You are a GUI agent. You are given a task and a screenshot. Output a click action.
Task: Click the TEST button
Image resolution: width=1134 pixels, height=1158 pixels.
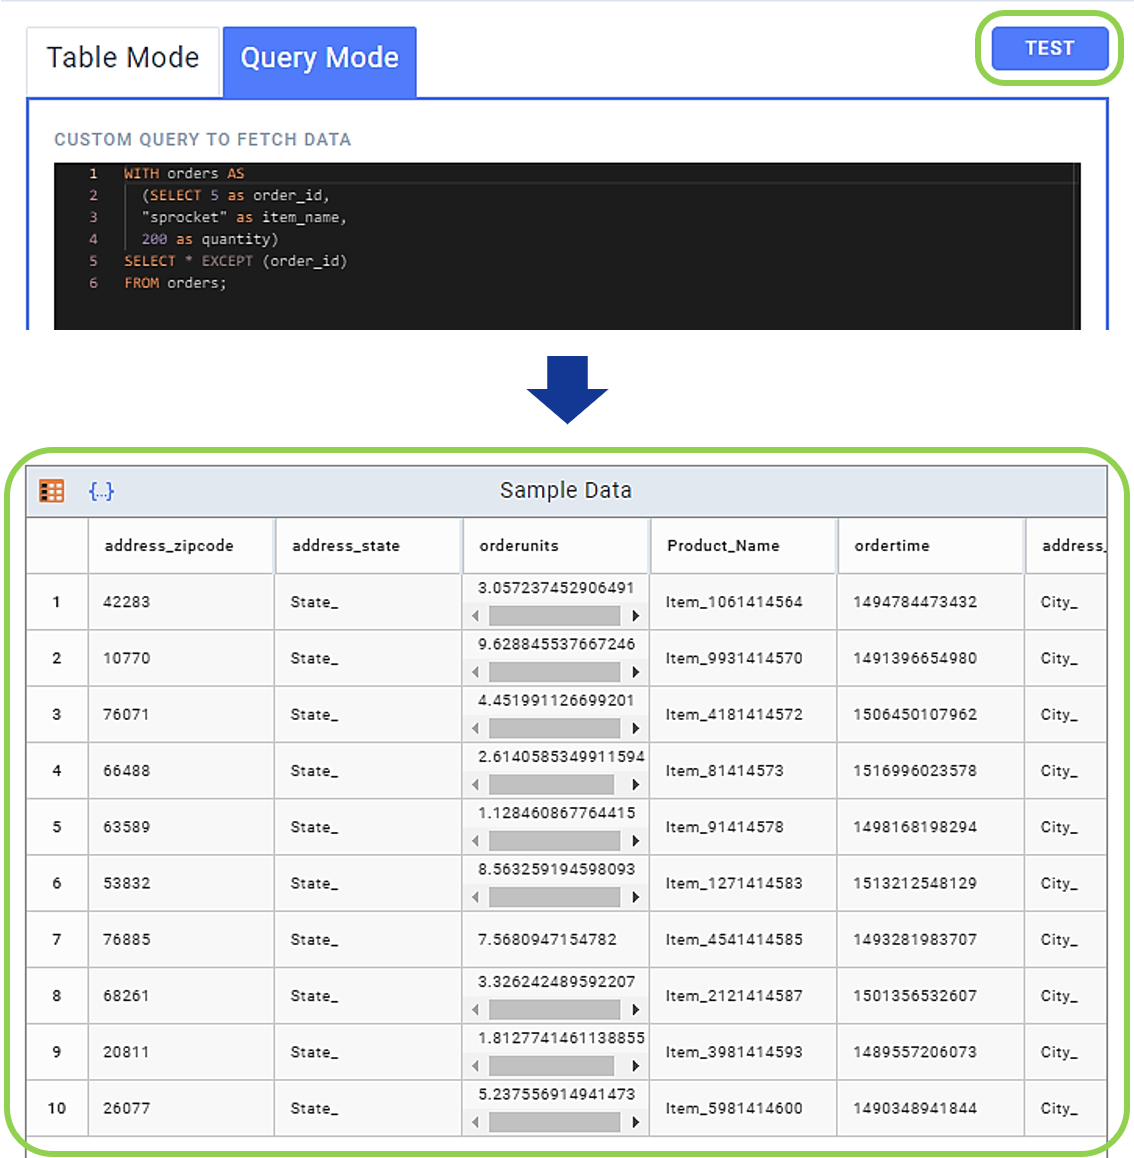[x=1049, y=48]
